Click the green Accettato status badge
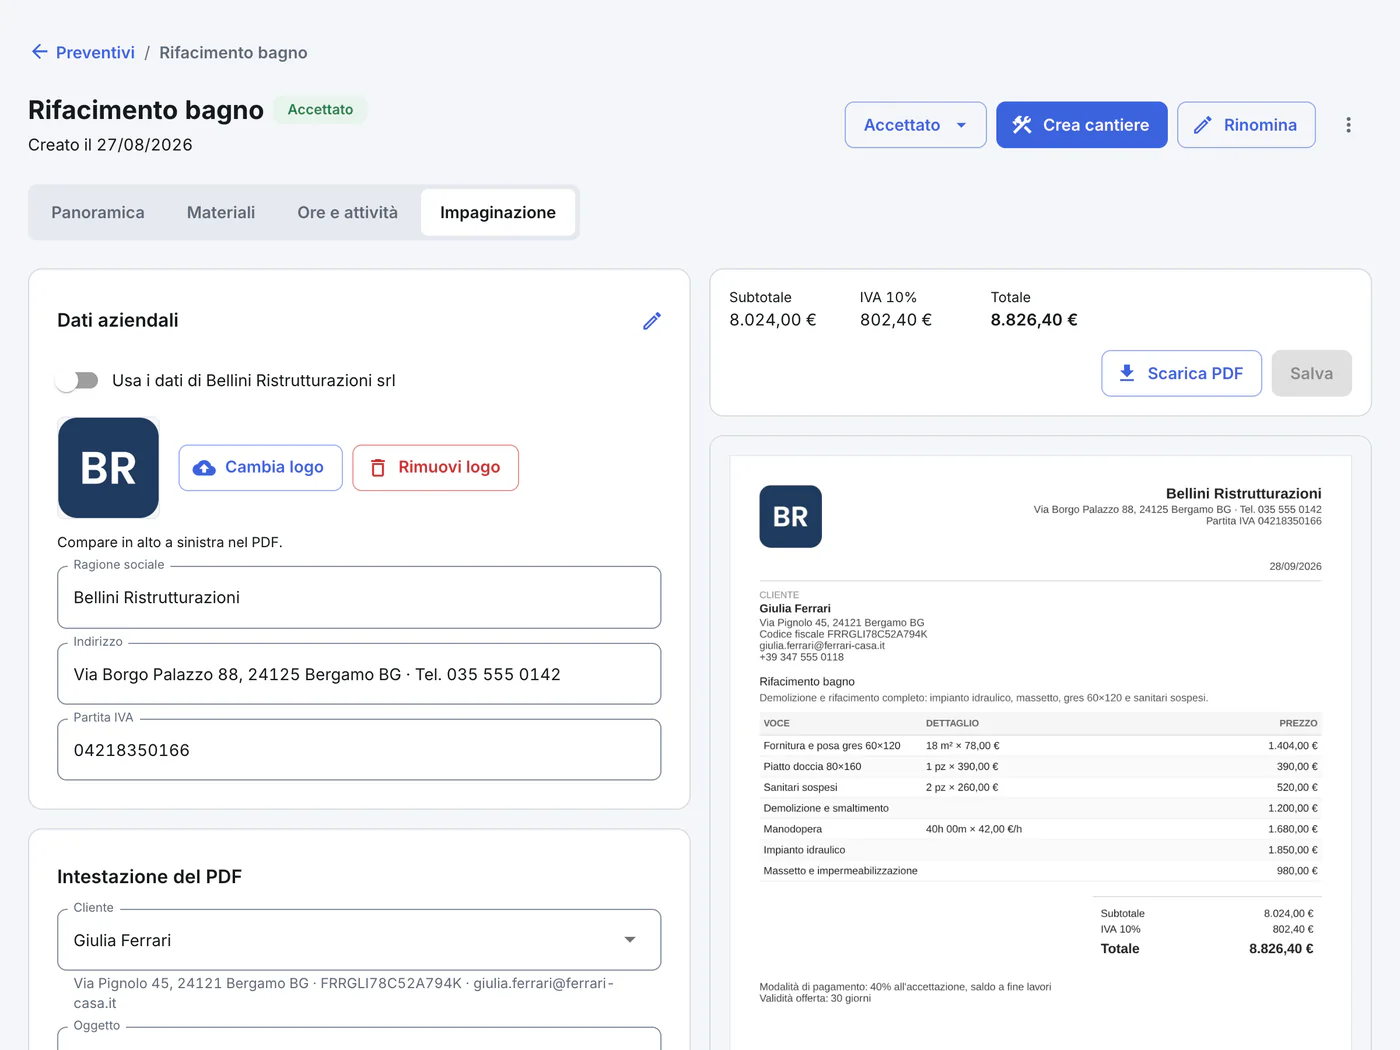 coord(320,109)
